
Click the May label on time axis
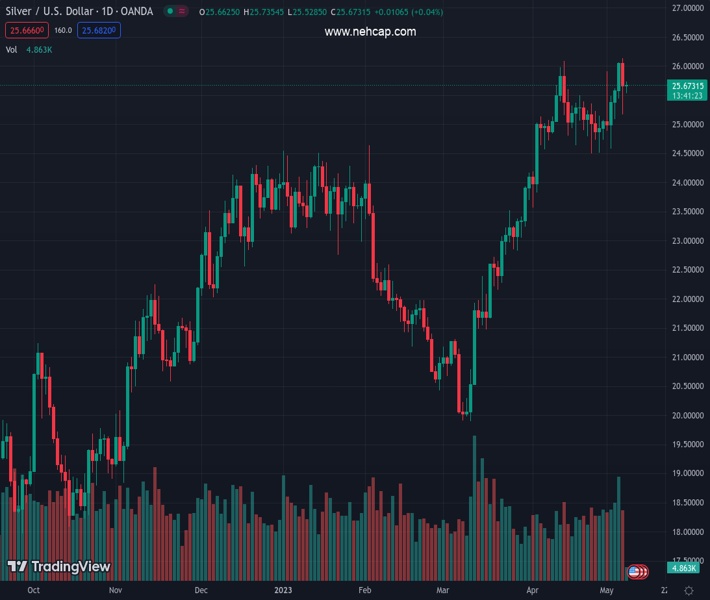click(x=605, y=591)
